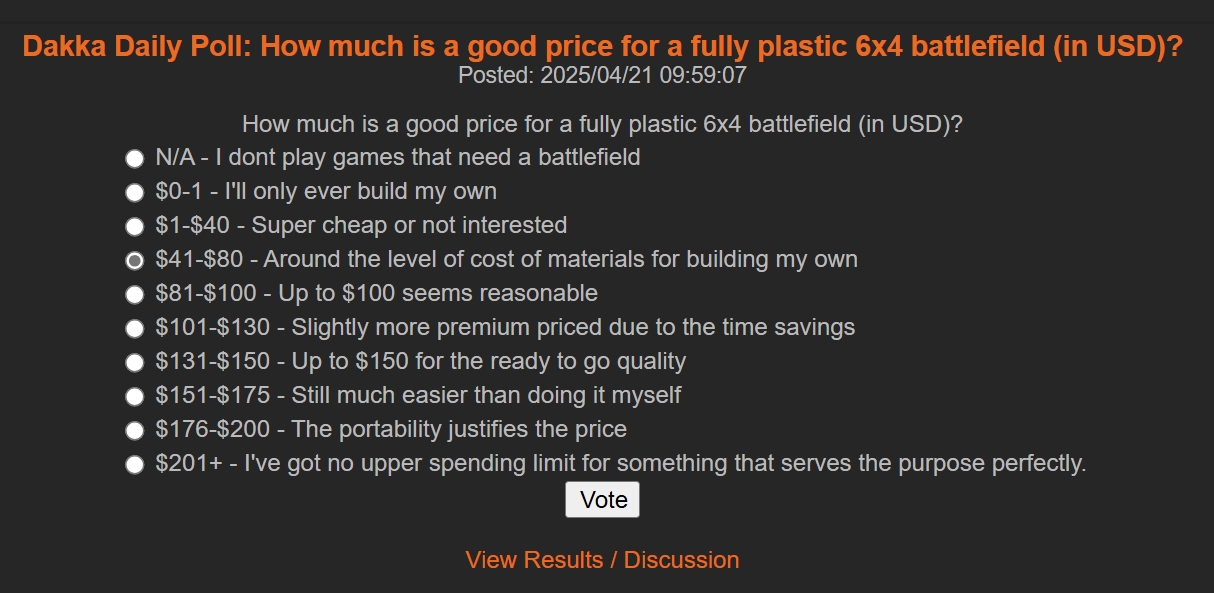Choose the $0-1 build my own radio button
Screen dimensions: 1214x593
tap(134, 192)
